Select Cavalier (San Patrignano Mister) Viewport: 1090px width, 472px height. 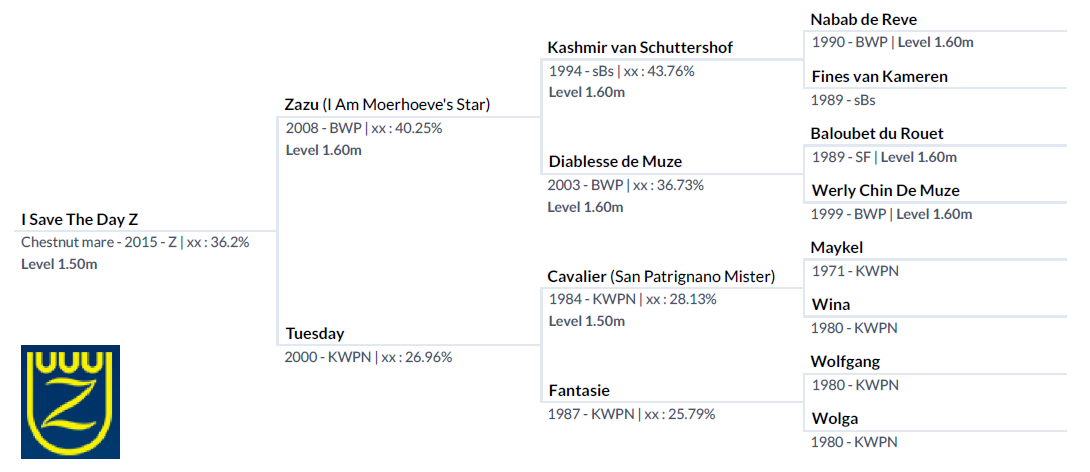(x=661, y=277)
